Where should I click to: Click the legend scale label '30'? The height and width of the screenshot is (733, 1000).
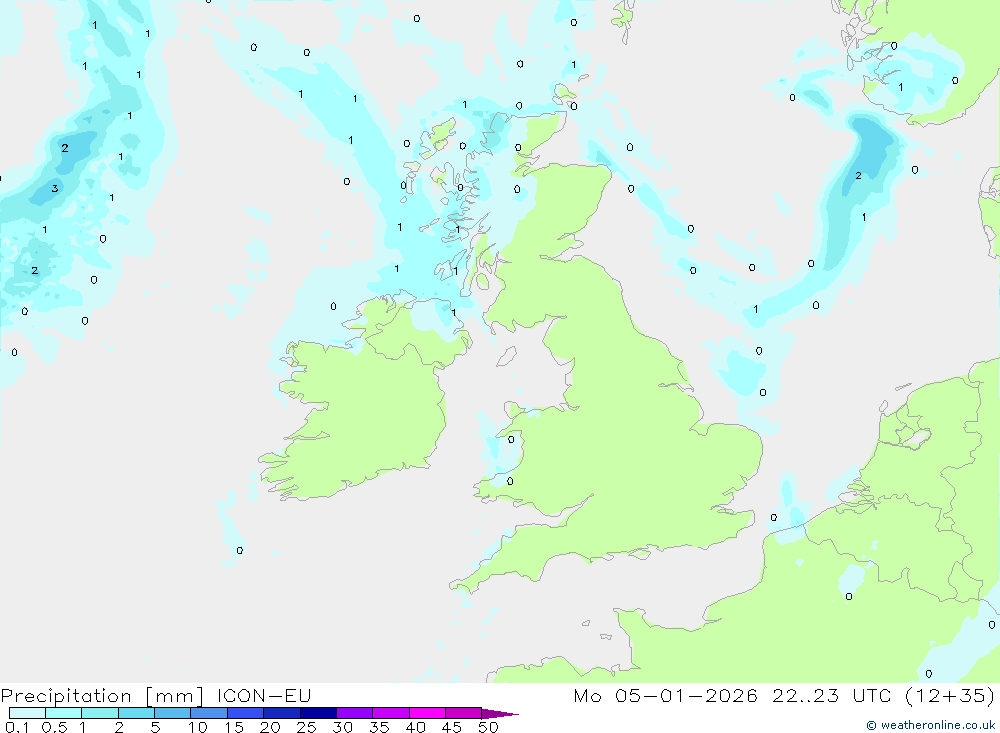point(342,727)
